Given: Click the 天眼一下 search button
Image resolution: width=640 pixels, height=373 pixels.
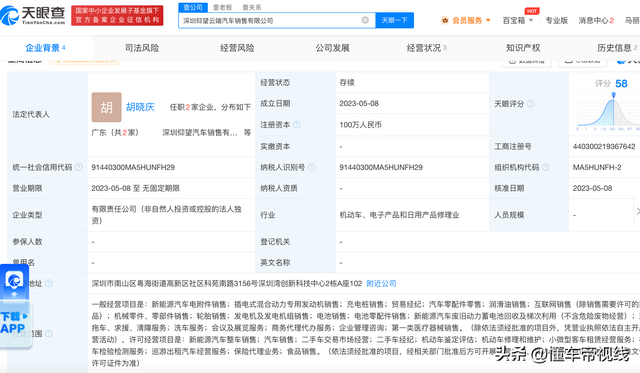Looking at the screenshot, I should [394, 20].
